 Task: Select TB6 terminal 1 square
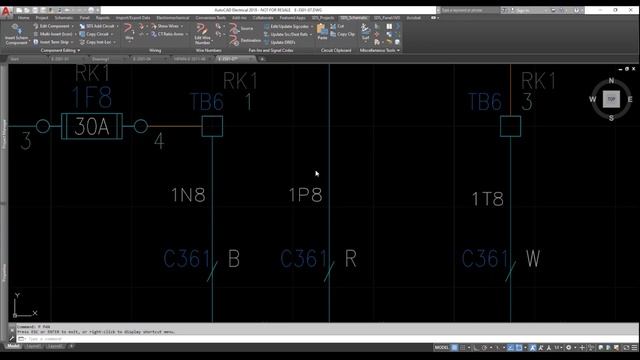tap(212, 126)
